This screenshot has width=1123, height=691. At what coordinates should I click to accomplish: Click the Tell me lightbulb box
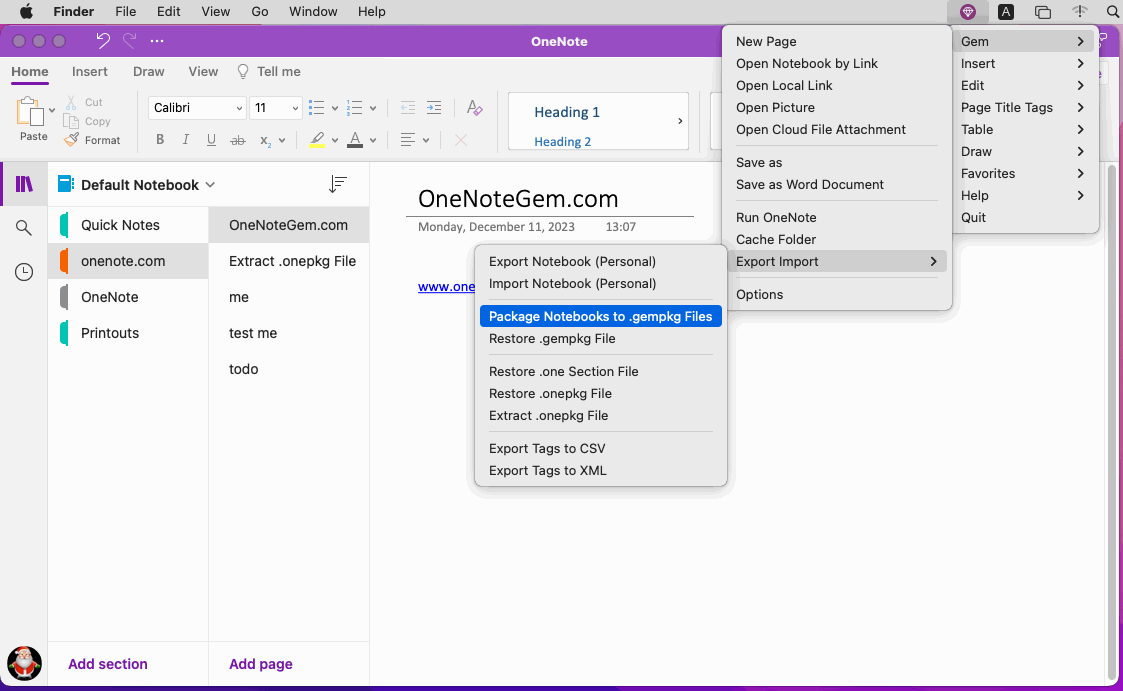point(269,72)
